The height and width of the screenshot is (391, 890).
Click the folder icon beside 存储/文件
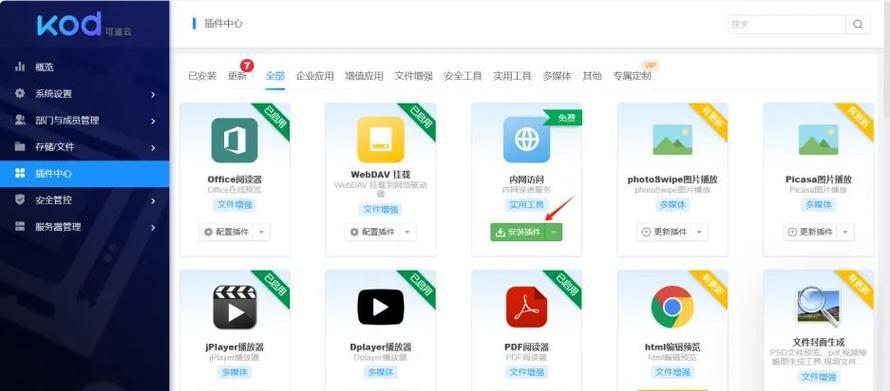20,147
